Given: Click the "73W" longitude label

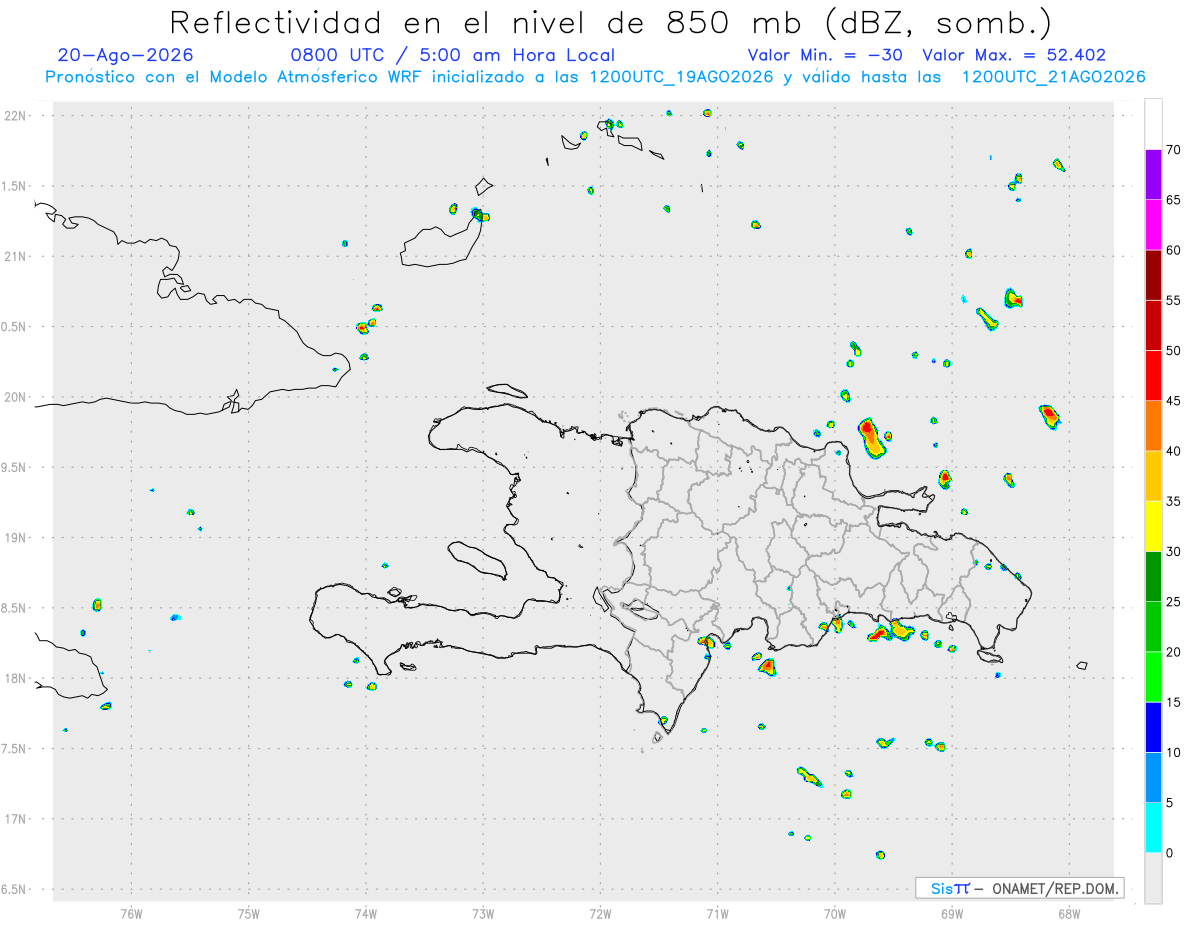Looking at the screenshot, I should coord(483,913).
